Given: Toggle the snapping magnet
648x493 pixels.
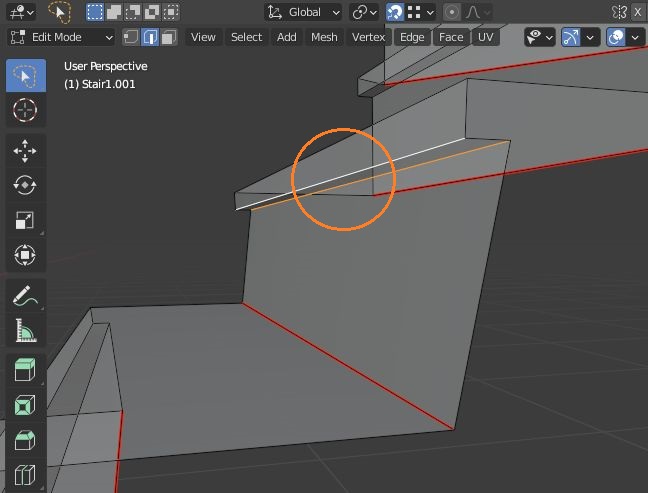Looking at the screenshot, I should point(395,12).
